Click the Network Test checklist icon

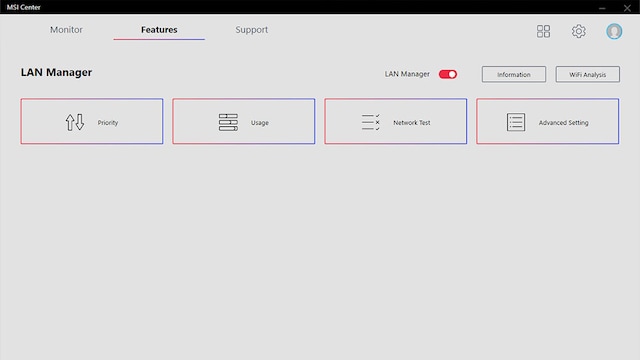[x=371, y=122]
